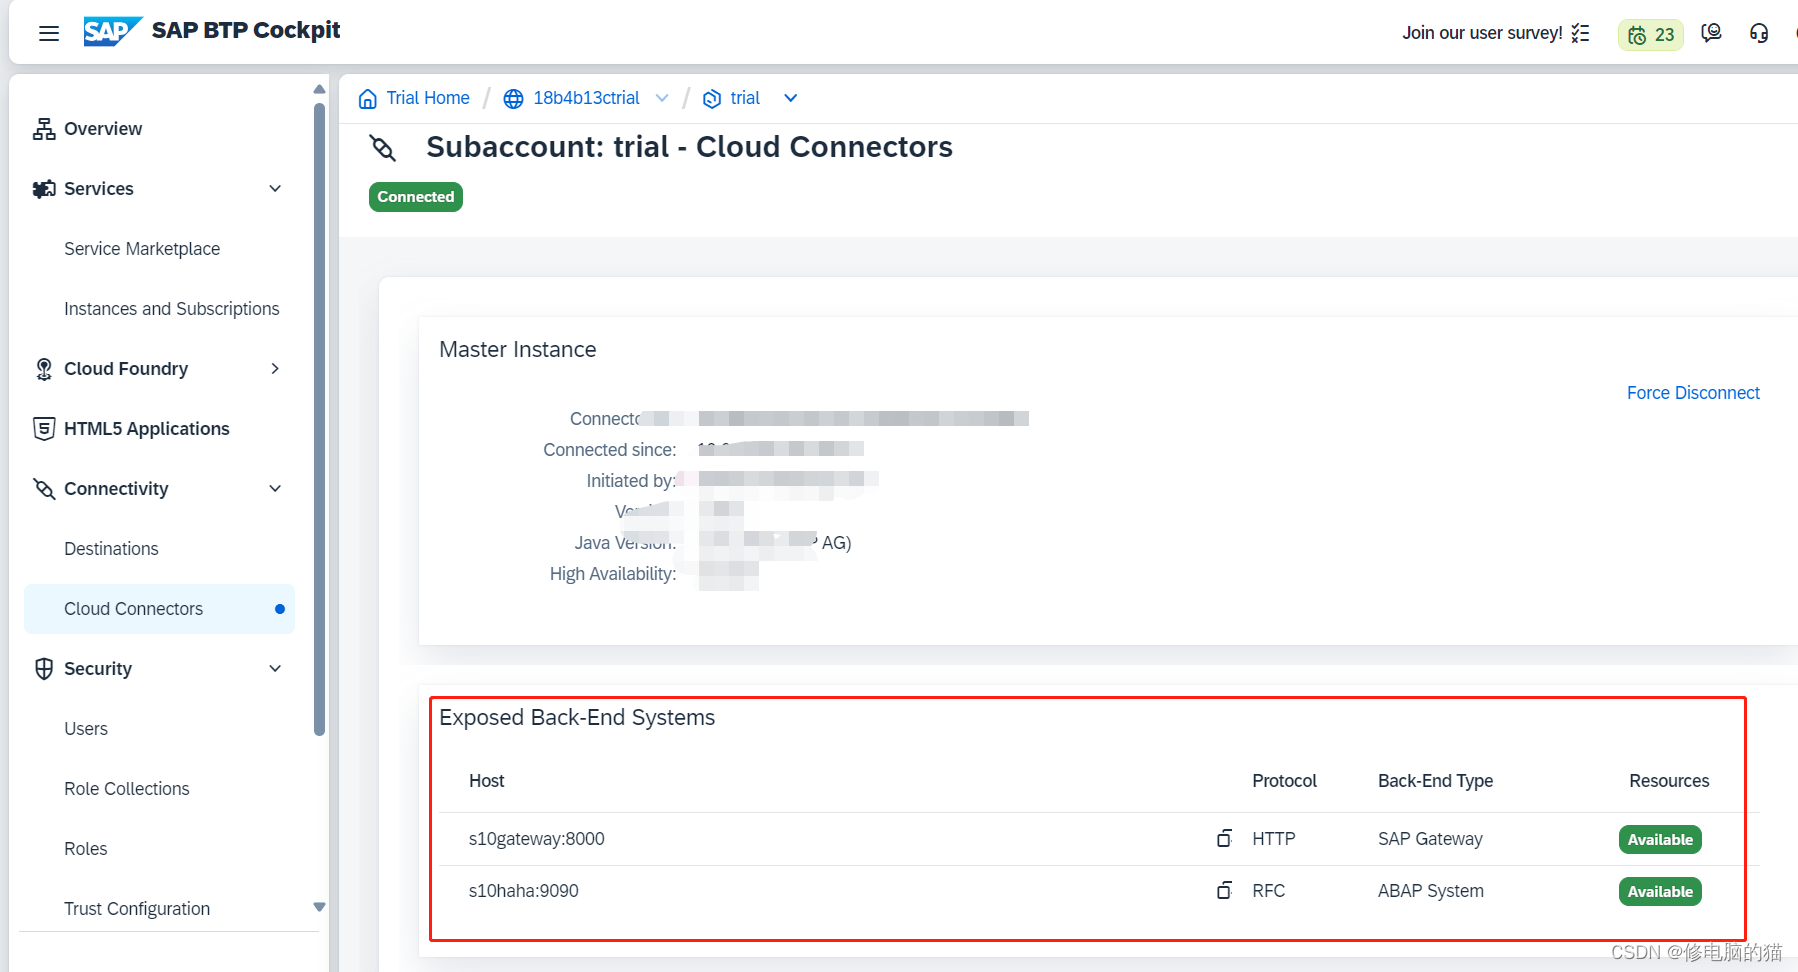Click Join our user survey link
Viewport: 1798px width, 972px height.
coord(1482,33)
